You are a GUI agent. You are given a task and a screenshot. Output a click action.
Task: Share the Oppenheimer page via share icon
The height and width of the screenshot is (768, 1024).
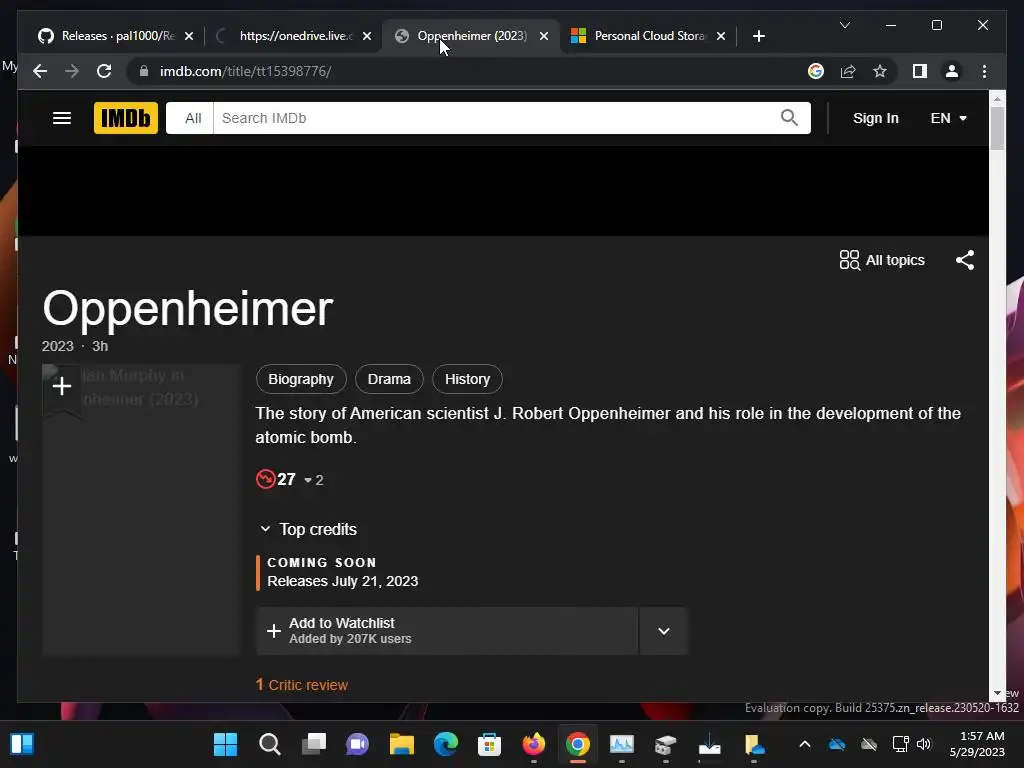(x=965, y=260)
